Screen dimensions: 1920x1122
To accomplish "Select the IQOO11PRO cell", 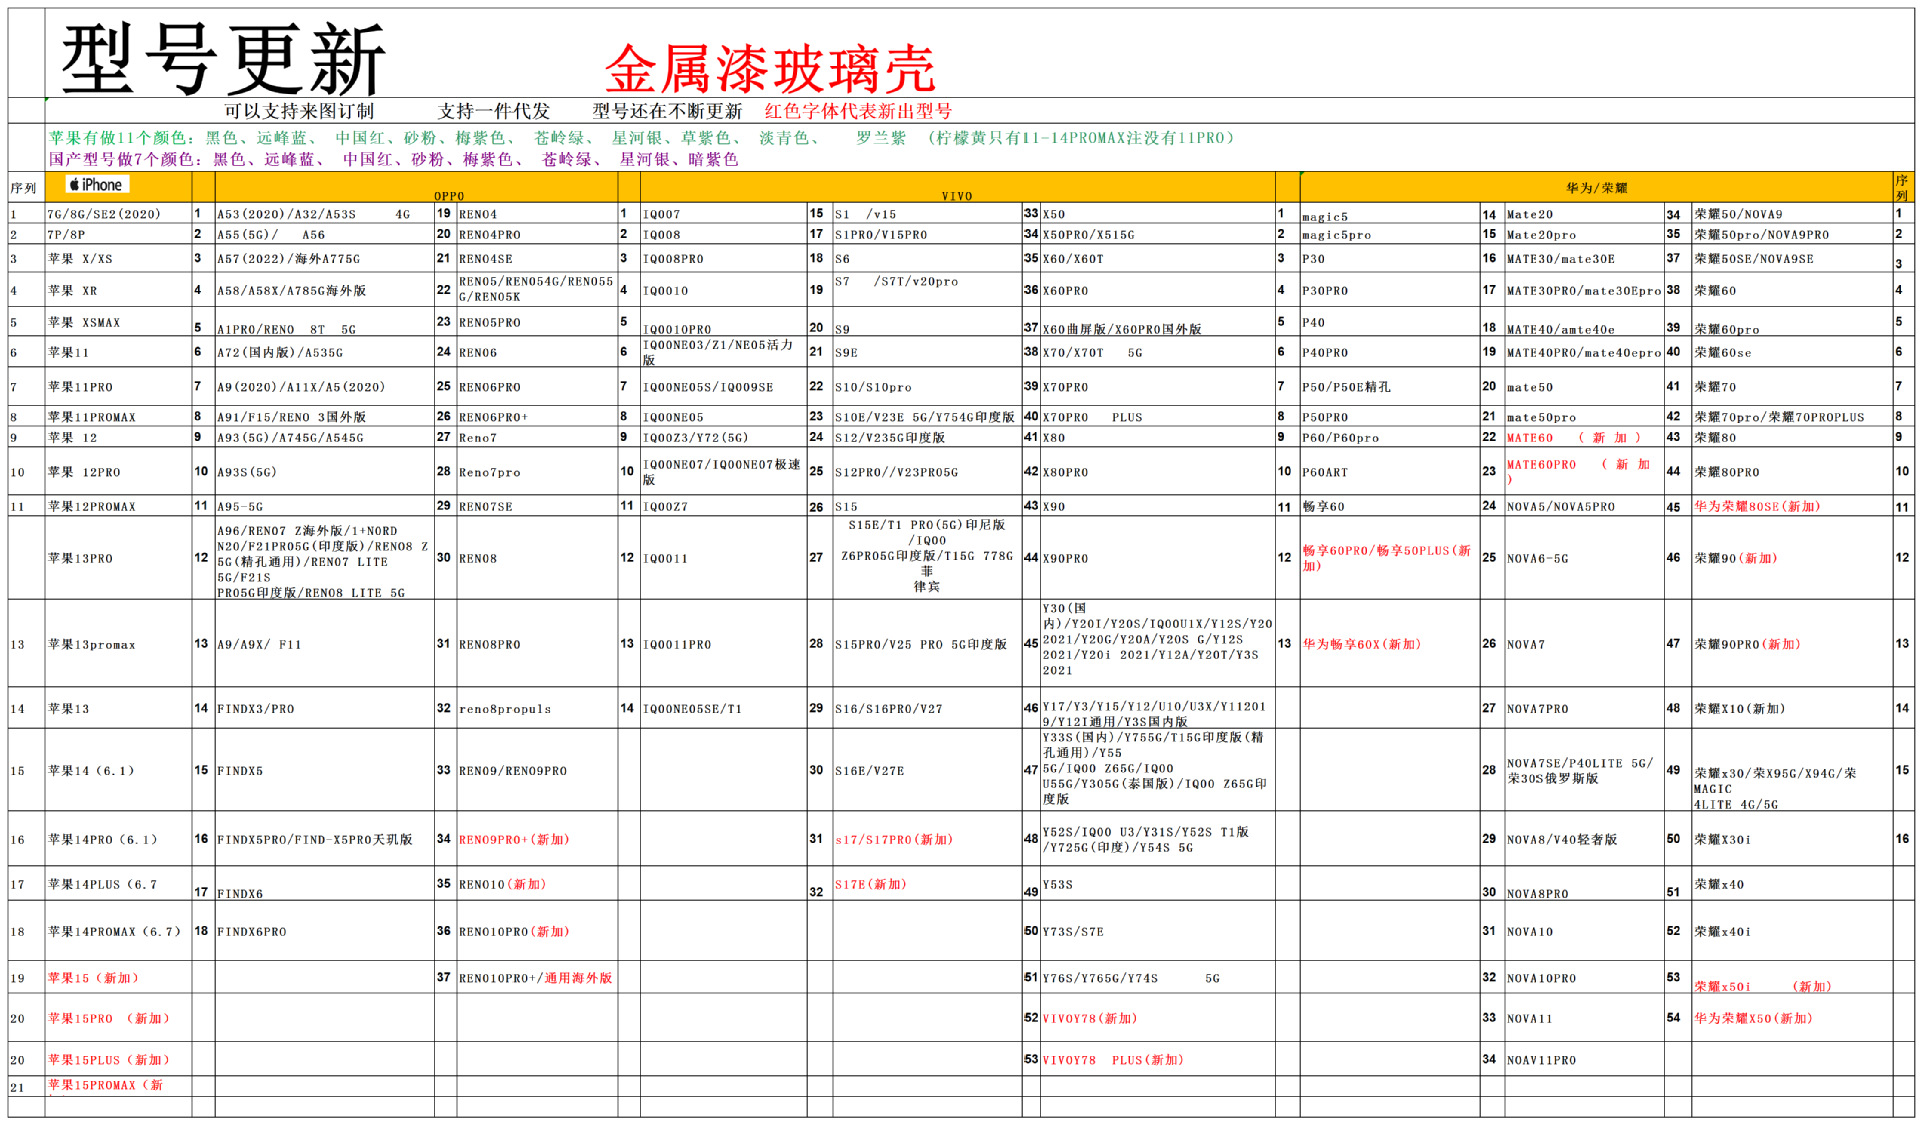I will pos(677,644).
